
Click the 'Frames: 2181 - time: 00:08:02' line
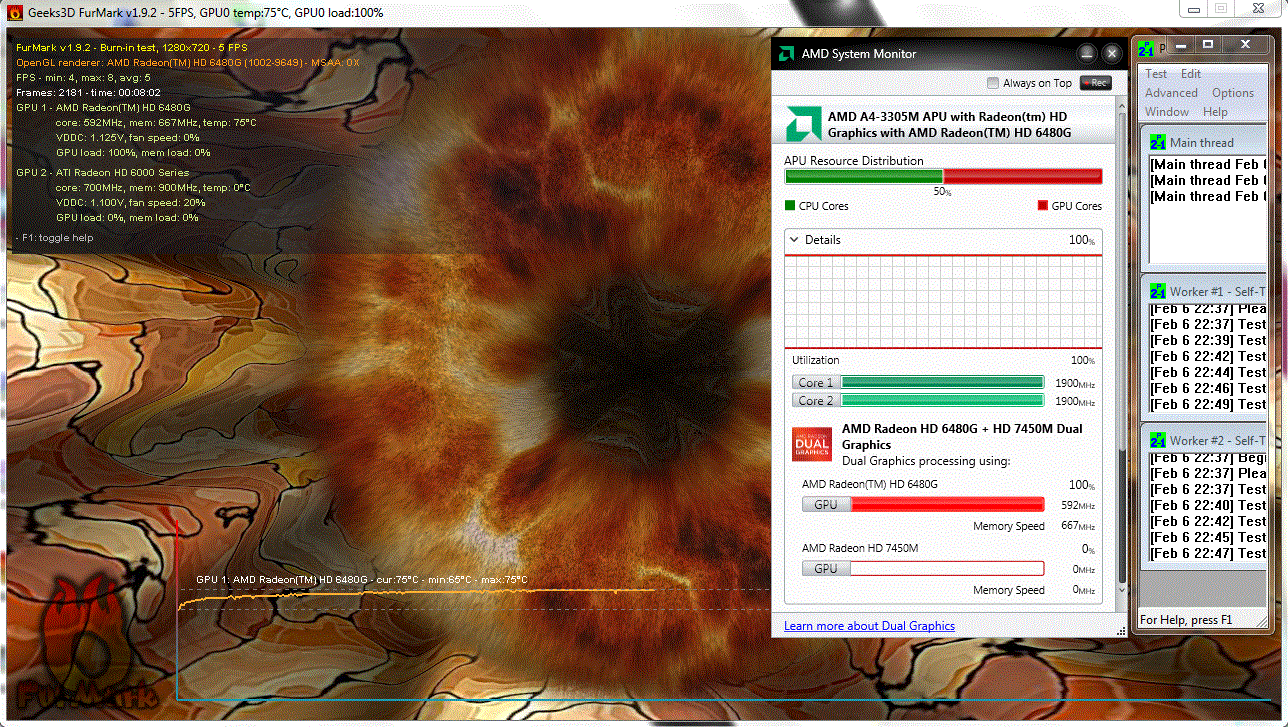(x=88, y=92)
